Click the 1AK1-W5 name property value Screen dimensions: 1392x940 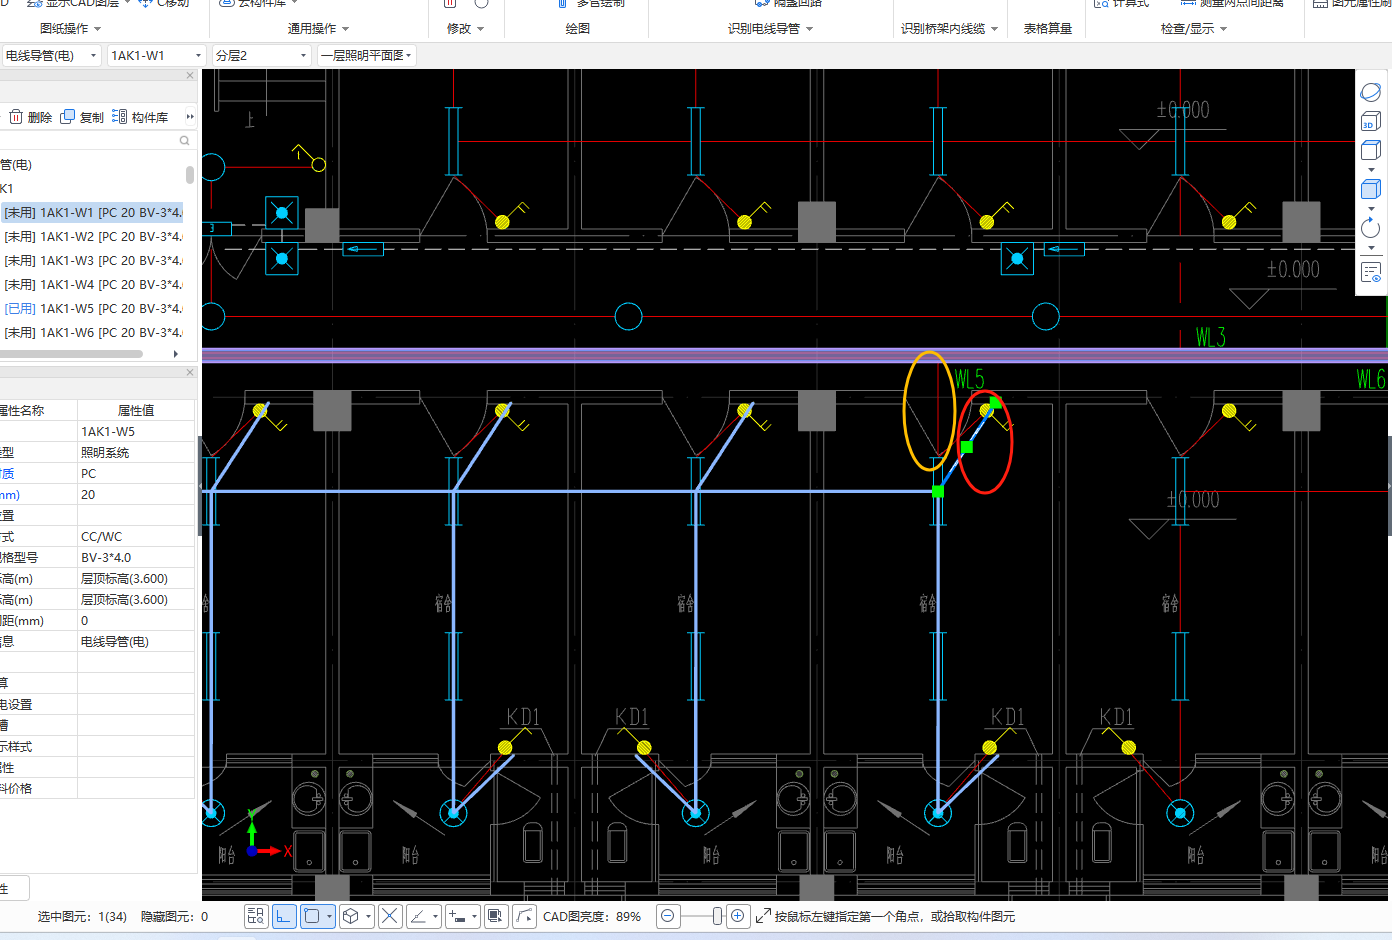click(136, 431)
